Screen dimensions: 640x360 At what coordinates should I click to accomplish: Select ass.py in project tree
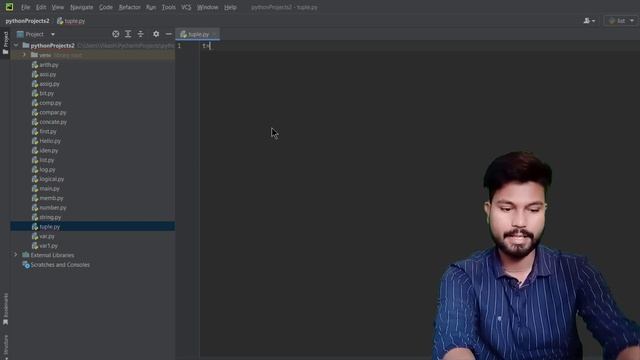(x=48, y=74)
